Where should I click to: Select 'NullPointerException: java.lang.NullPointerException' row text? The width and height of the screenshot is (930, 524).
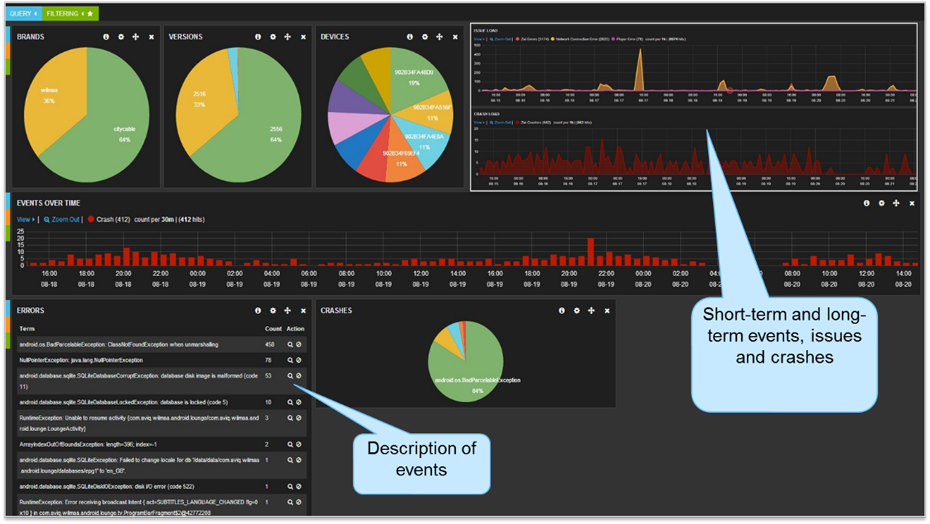click(x=81, y=360)
